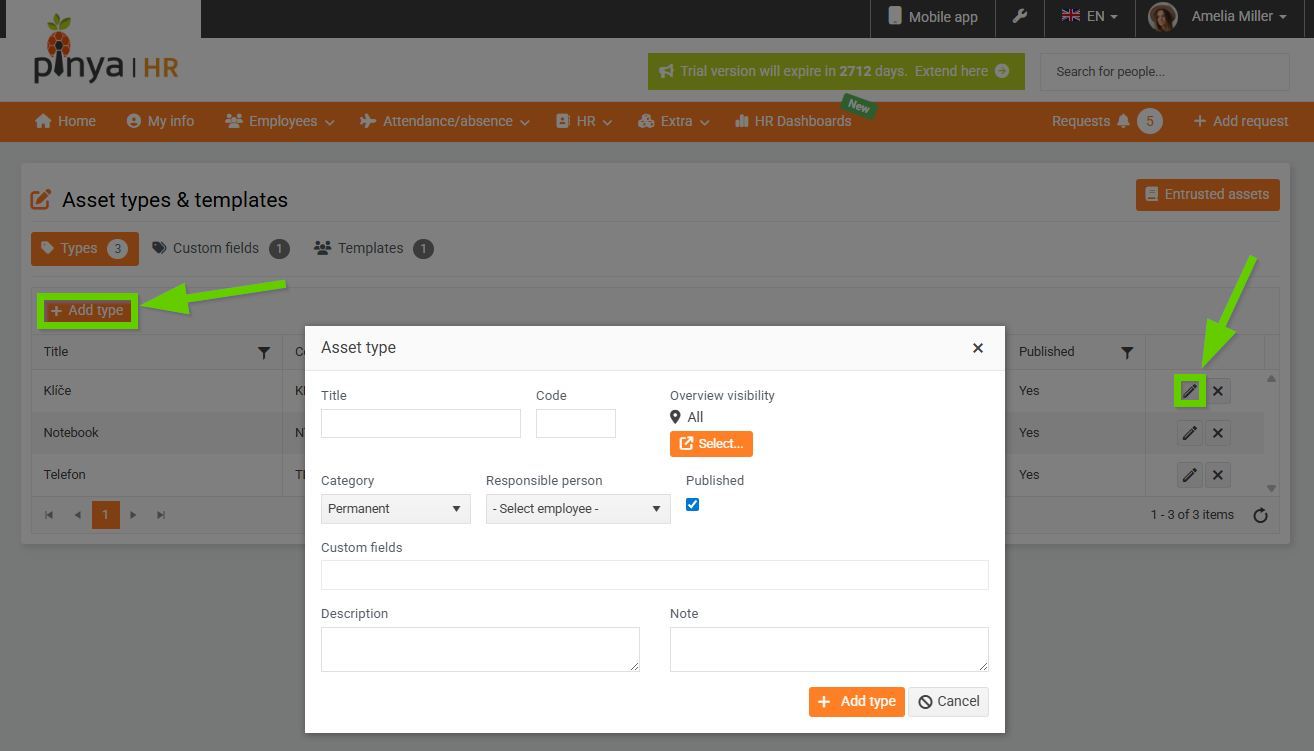Open HR Dashboards
Image resolution: width=1314 pixels, height=751 pixels.
click(793, 121)
